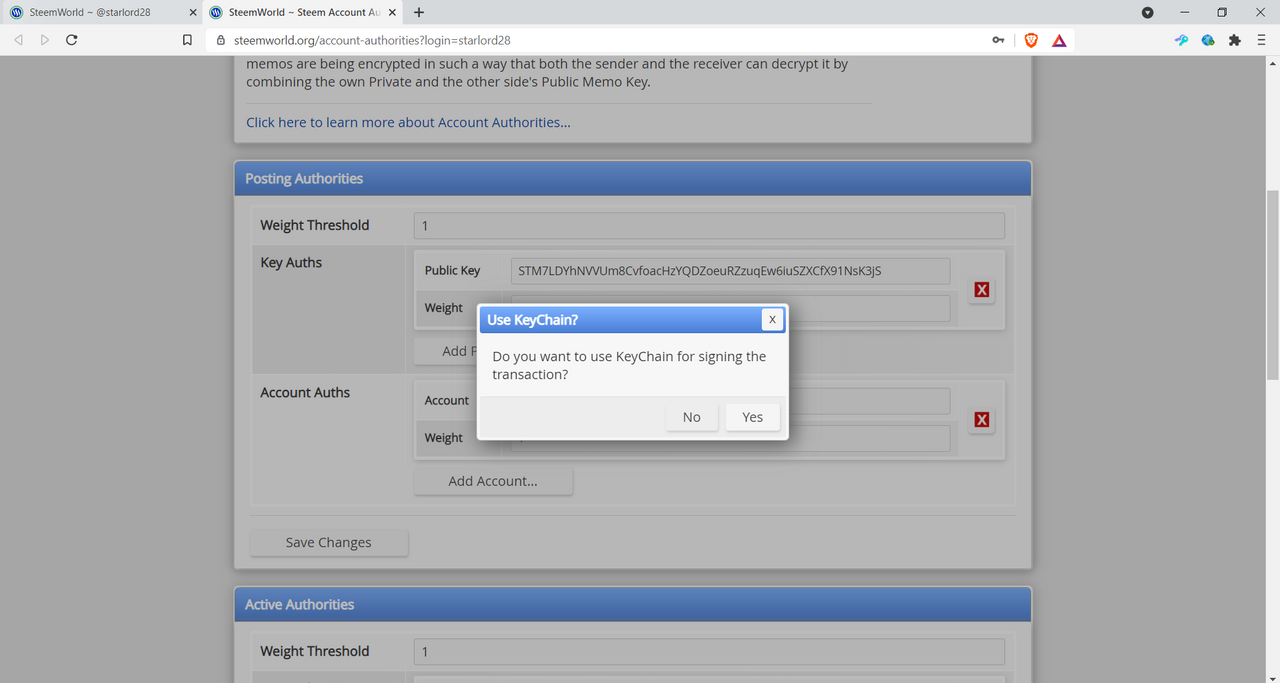Focus the Active Authorities Weight Threshold field
This screenshot has height=683, width=1280.
pos(709,651)
